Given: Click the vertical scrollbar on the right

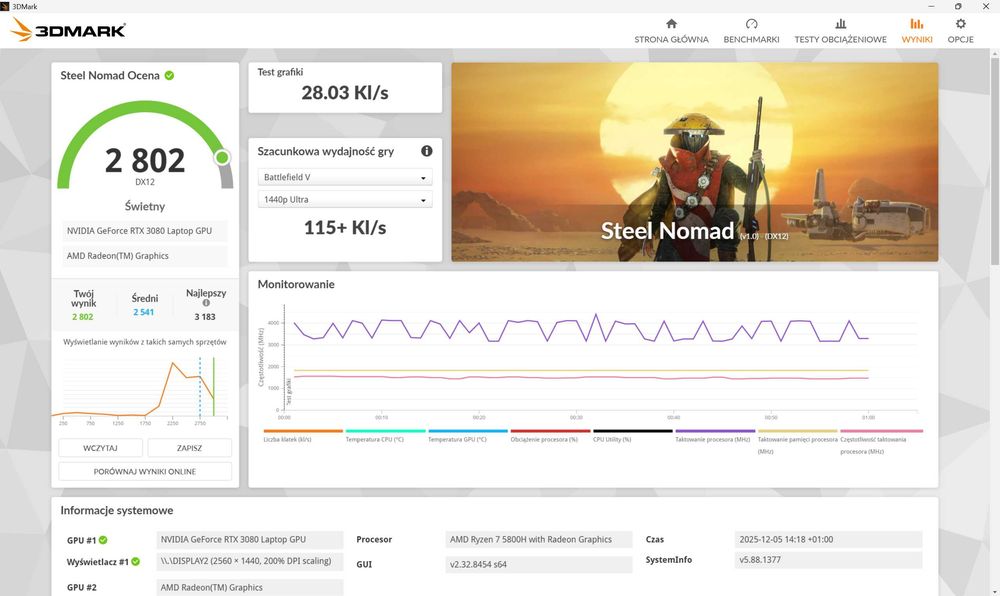Looking at the screenshot, I should tap(994, 159).
